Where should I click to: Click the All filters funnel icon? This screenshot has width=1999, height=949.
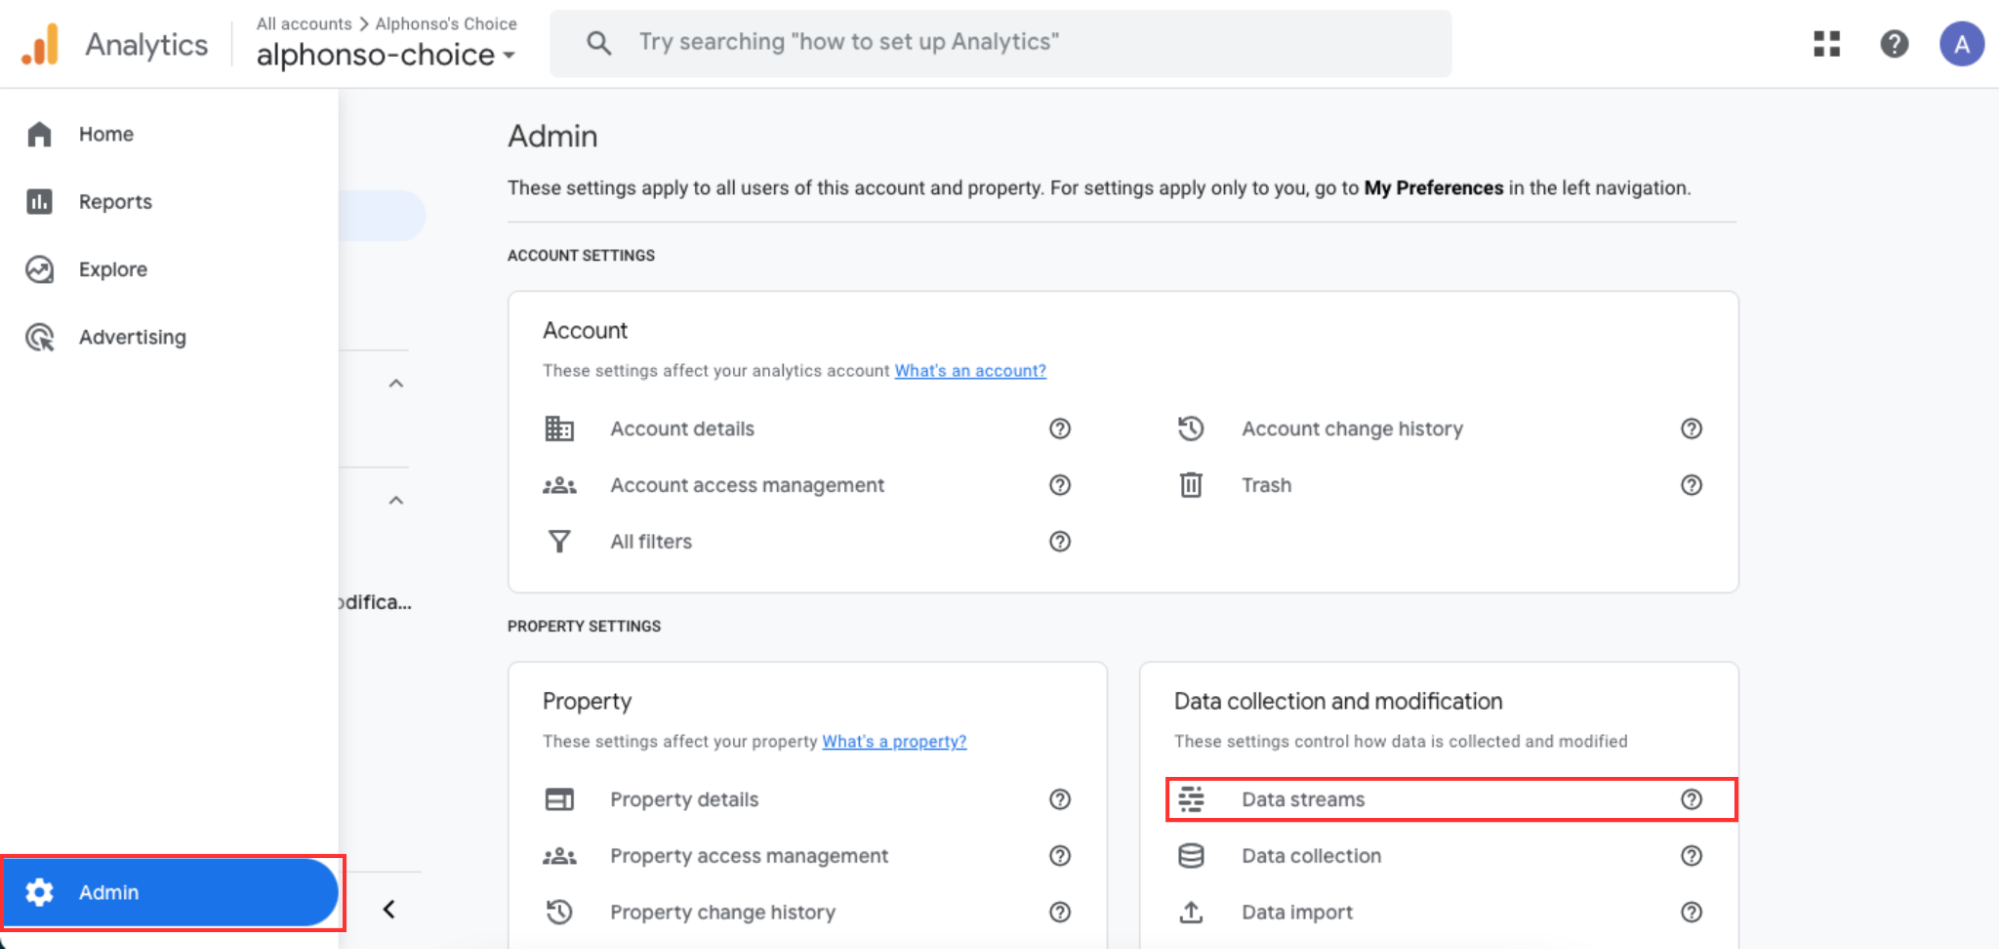pos(560,542)
